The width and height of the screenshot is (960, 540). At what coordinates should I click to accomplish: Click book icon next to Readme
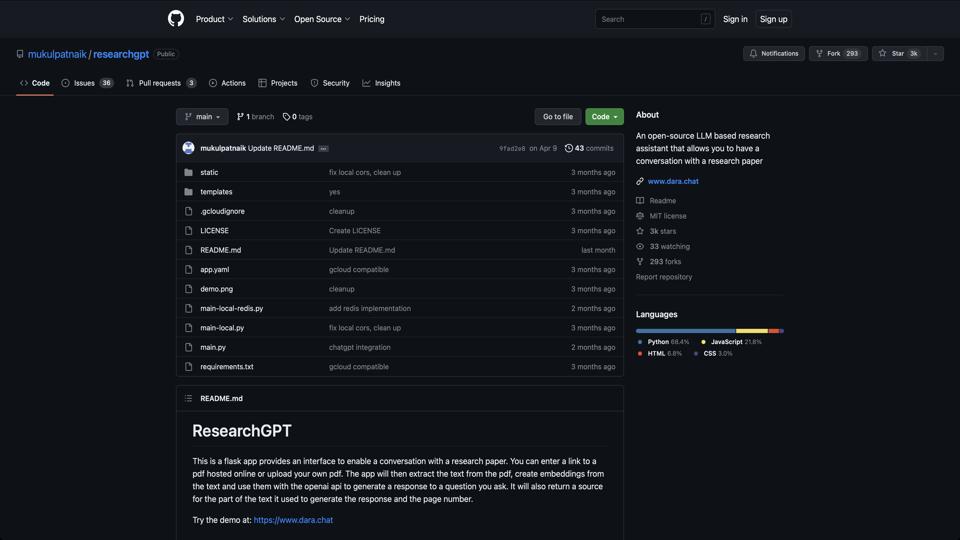[x=640, y=201]
